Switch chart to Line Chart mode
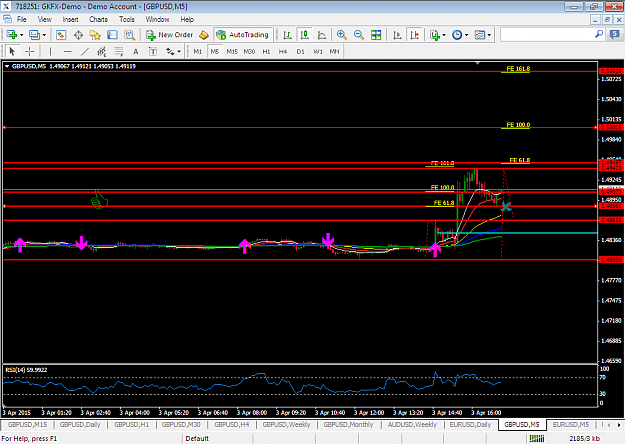 point(322,35)
